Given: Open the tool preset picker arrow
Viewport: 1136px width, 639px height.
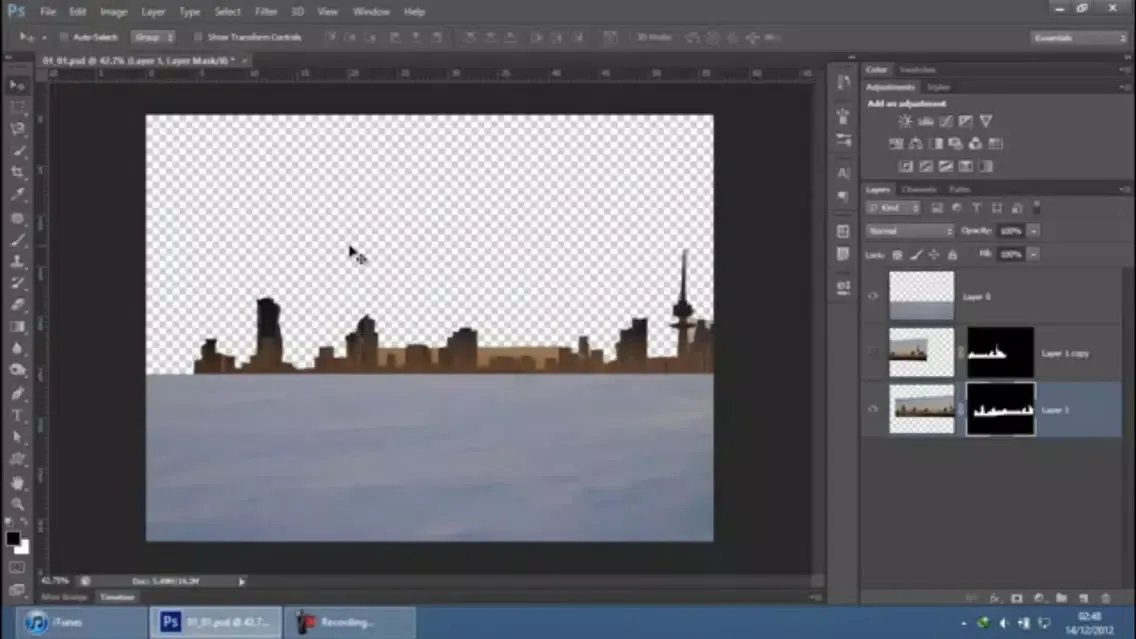Looking at the screenshot, I should click(44, 37).
